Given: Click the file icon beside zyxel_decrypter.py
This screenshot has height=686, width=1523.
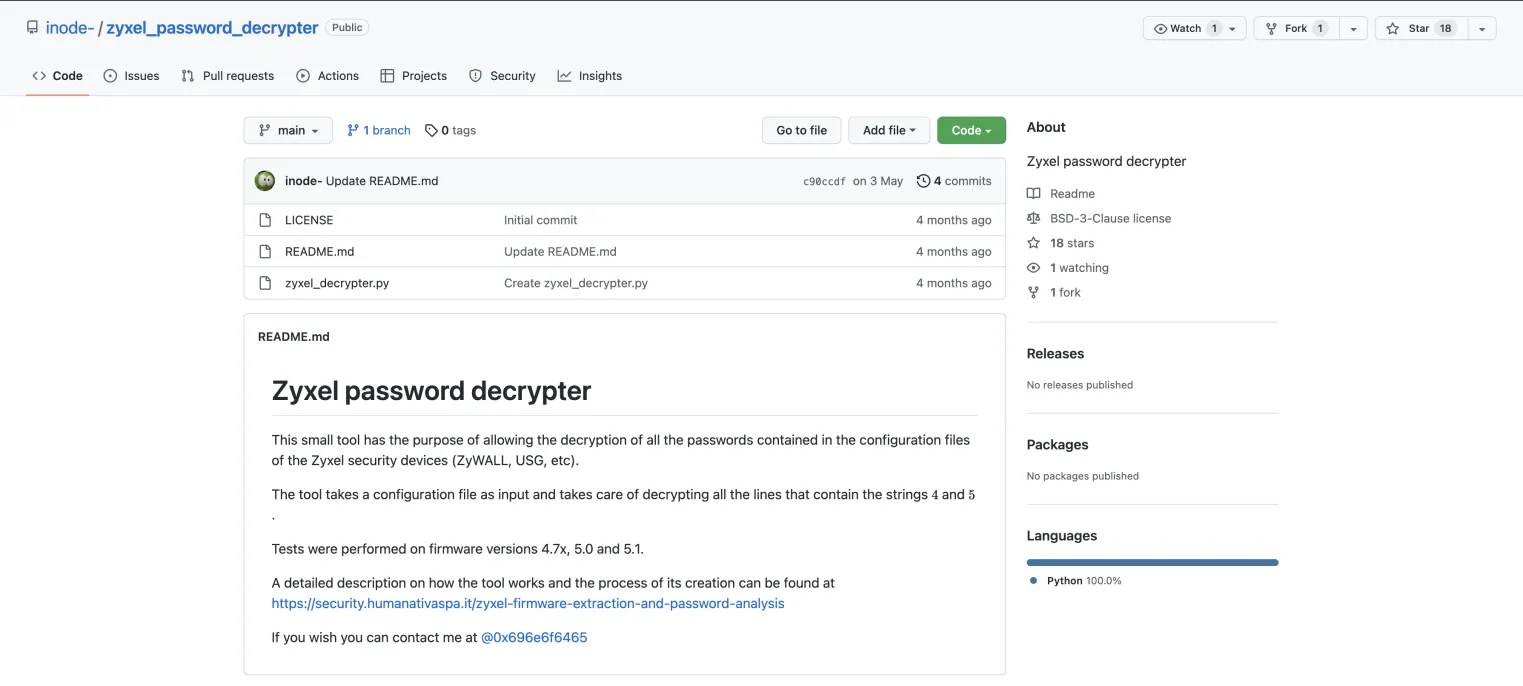Looking at the screenshot, I should pyautogui.click(x=265, y=283).
